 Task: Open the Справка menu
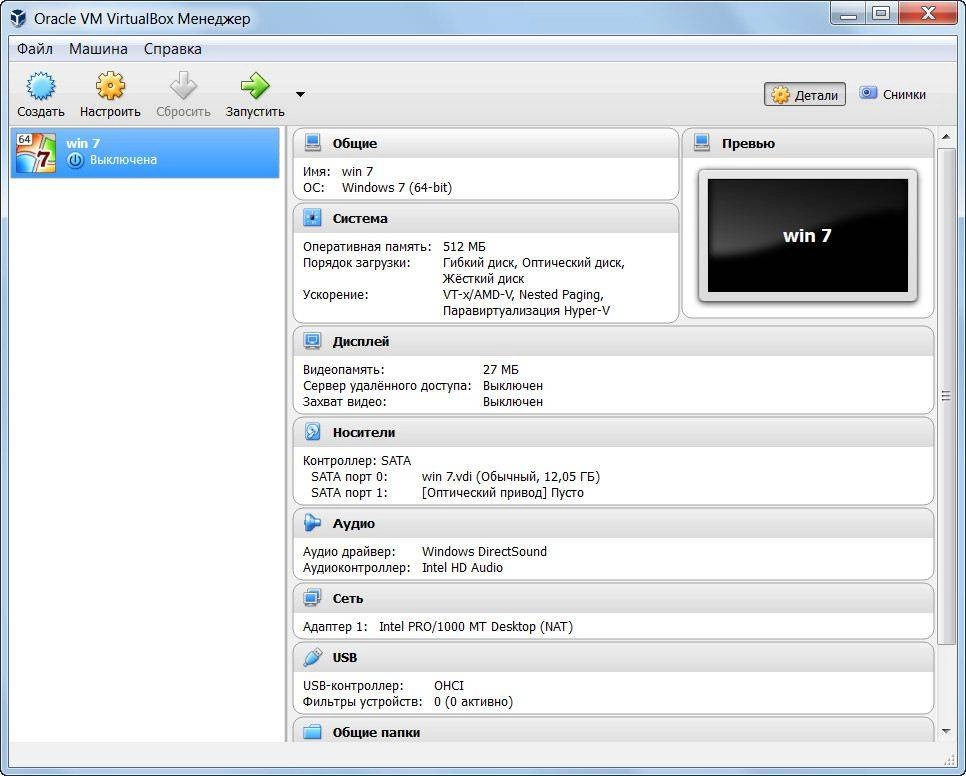point(172,49)
